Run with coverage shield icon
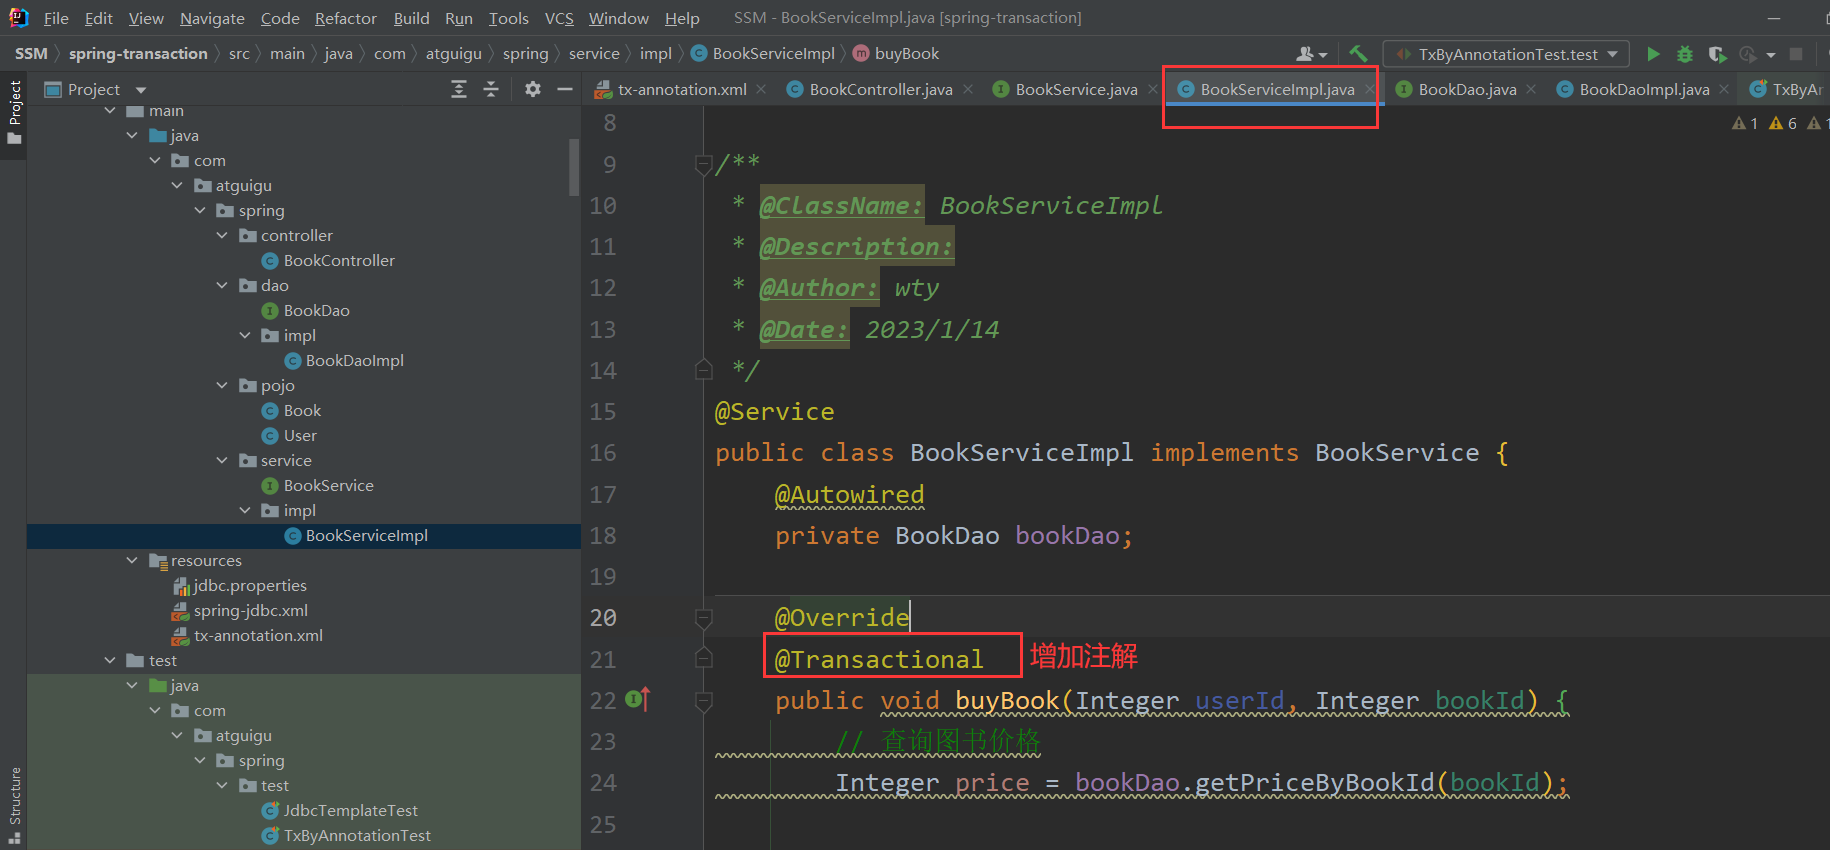This screenshot has width=1830, height=850. pos(1717,54)
